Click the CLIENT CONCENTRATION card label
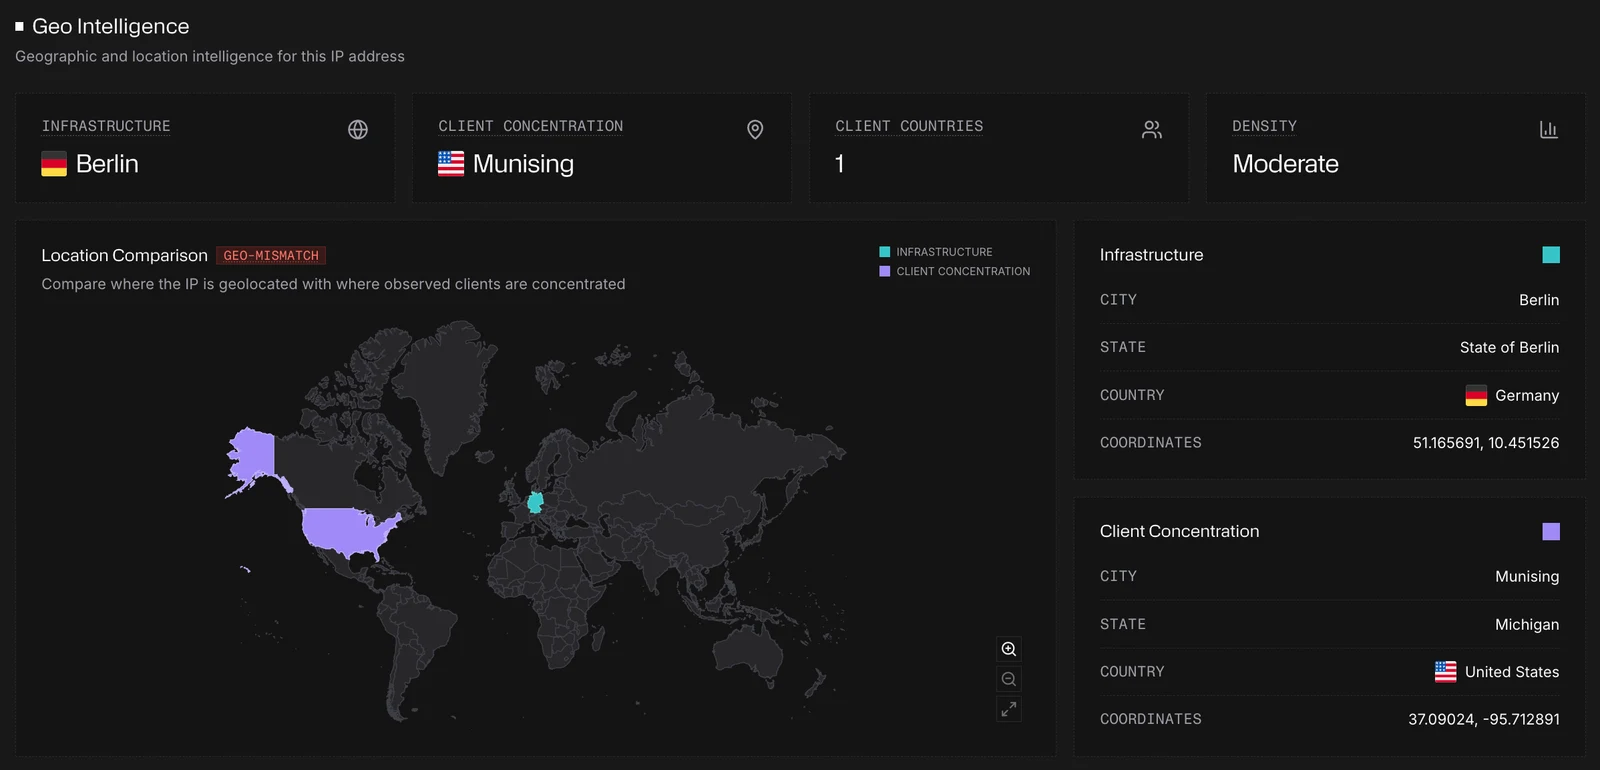The image size is (1600, 770). click(530, 126)
